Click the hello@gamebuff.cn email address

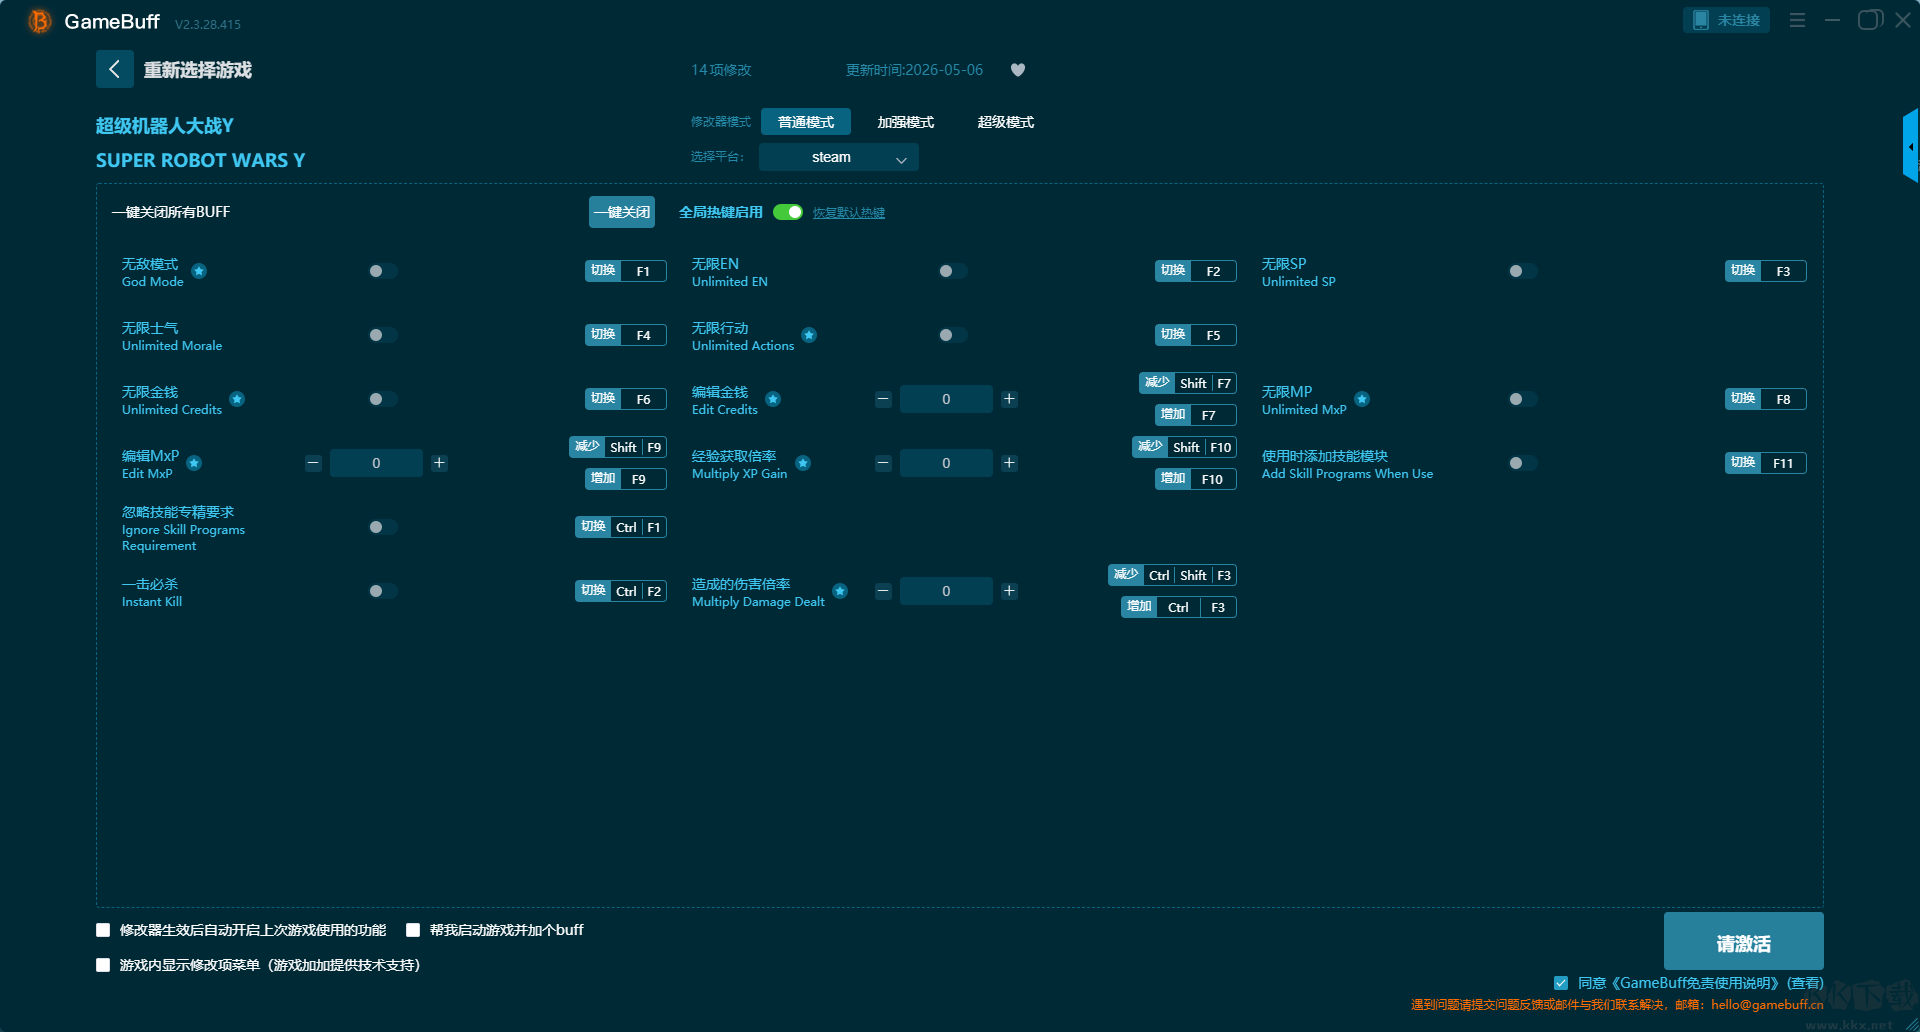tap(1767, 1005)
